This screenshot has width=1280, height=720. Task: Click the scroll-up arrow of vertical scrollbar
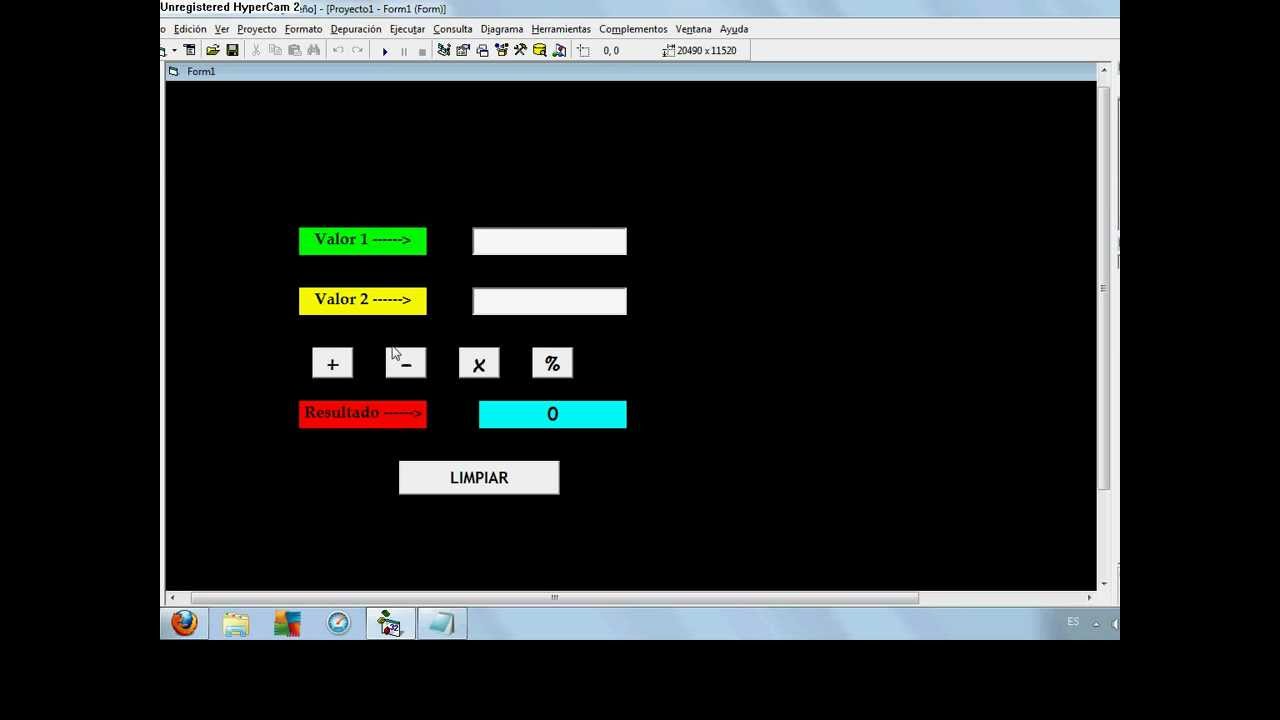[x=1104, y=70]
